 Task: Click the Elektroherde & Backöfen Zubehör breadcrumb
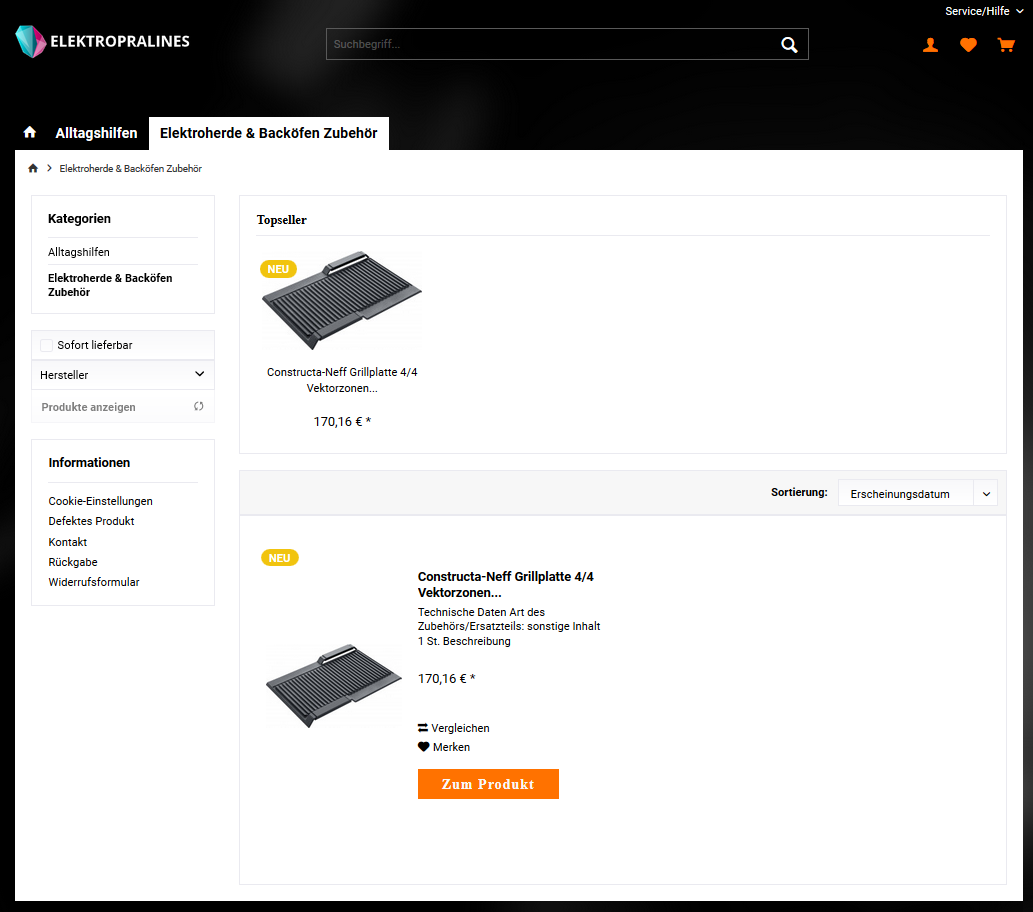tap(130, 169)
